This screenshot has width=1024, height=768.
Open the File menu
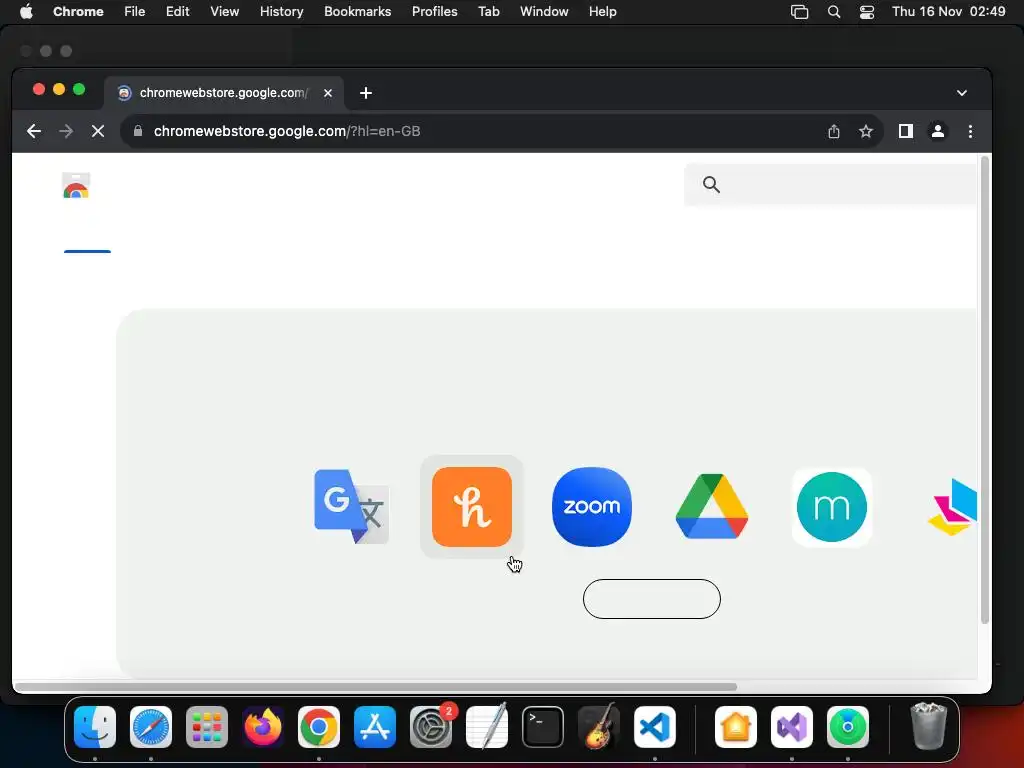tap(135, 11)
